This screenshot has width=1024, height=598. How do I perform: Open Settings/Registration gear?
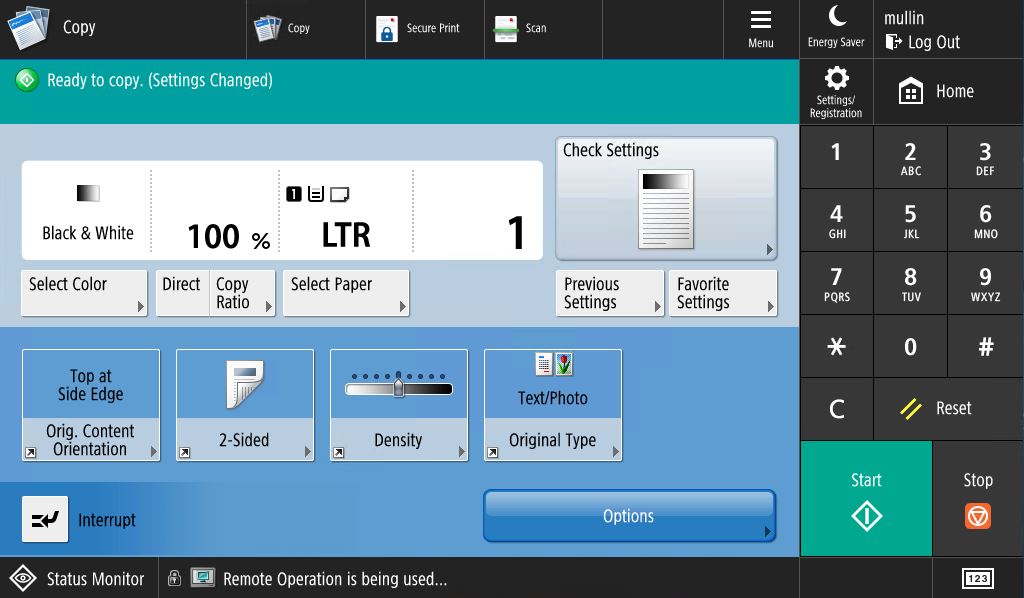tap(836, 92)
